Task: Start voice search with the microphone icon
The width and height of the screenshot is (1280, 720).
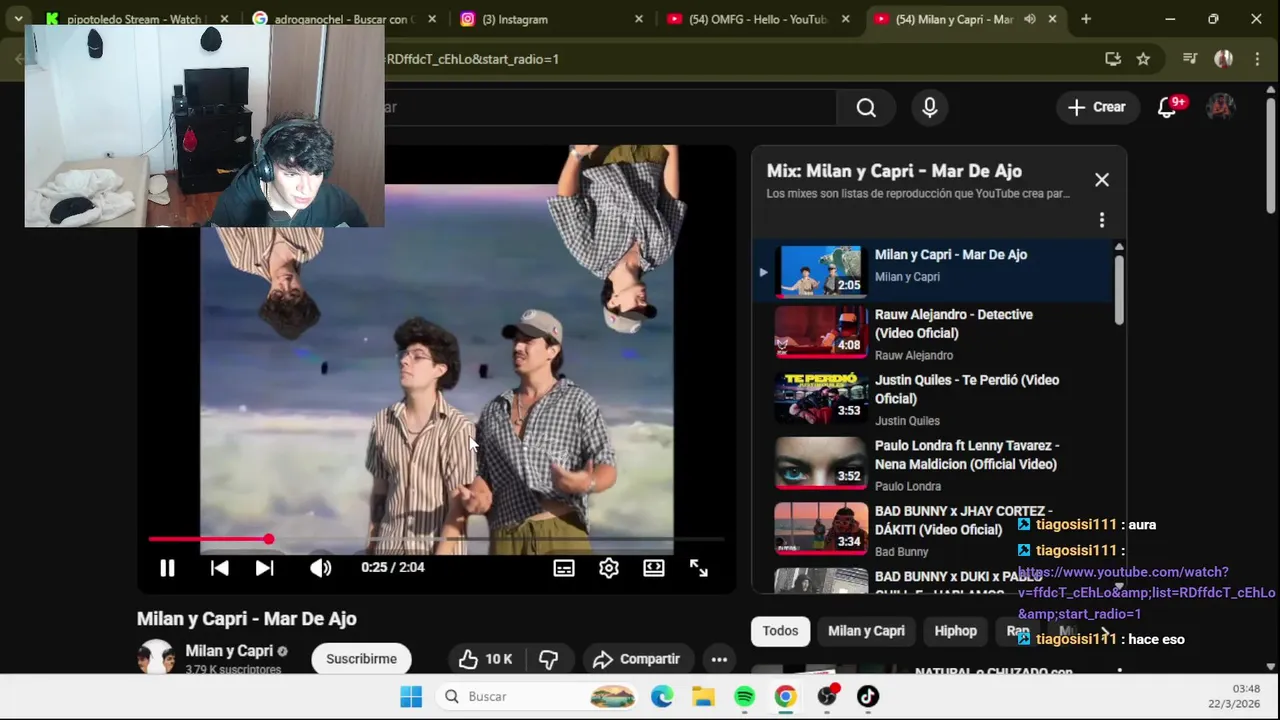Action: [930, 107]
